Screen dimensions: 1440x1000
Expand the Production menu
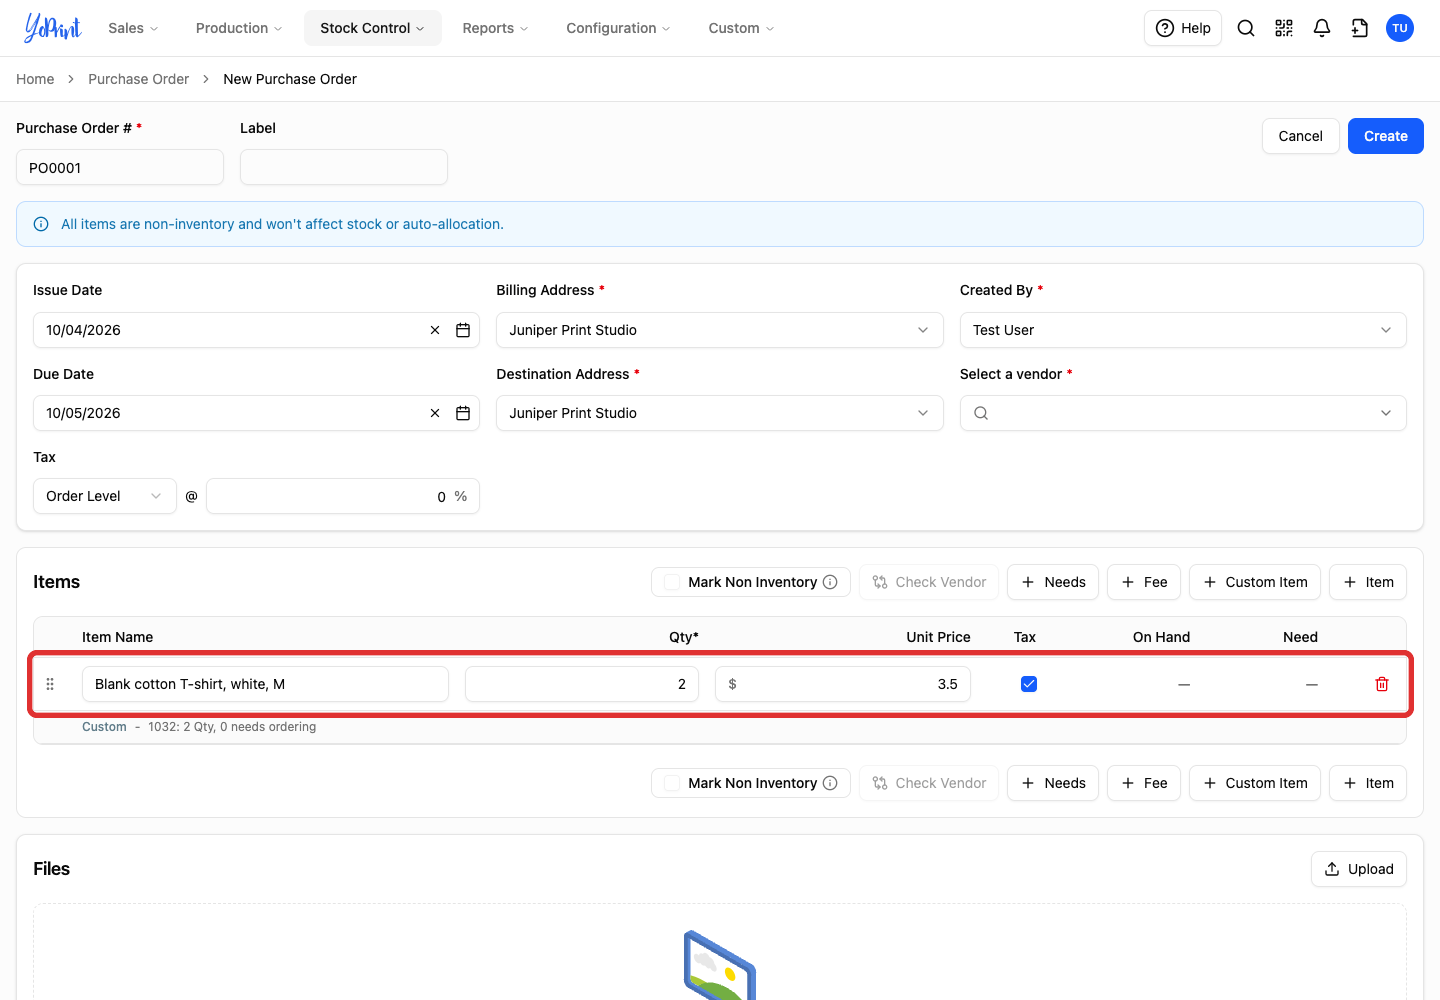pyautogui.click(x=239, y=28)
